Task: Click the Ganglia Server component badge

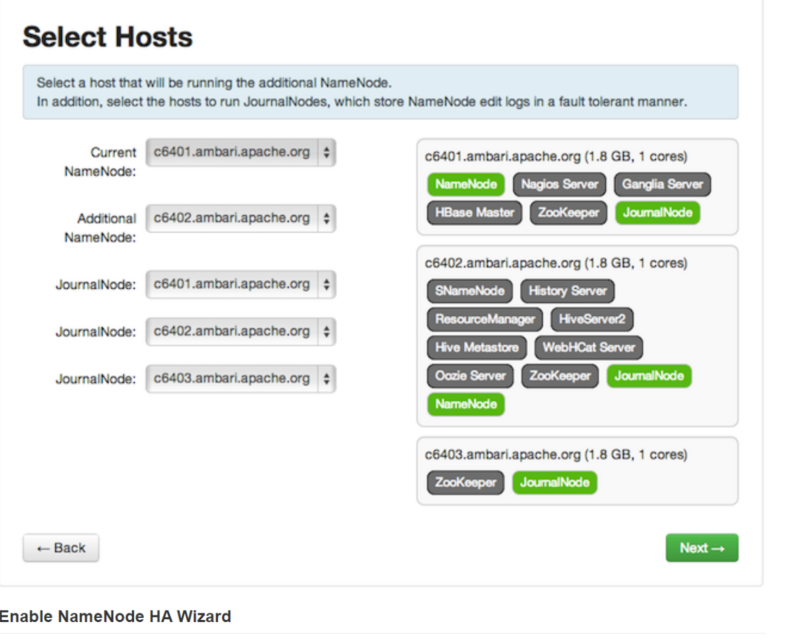Action: pos(662,184)
